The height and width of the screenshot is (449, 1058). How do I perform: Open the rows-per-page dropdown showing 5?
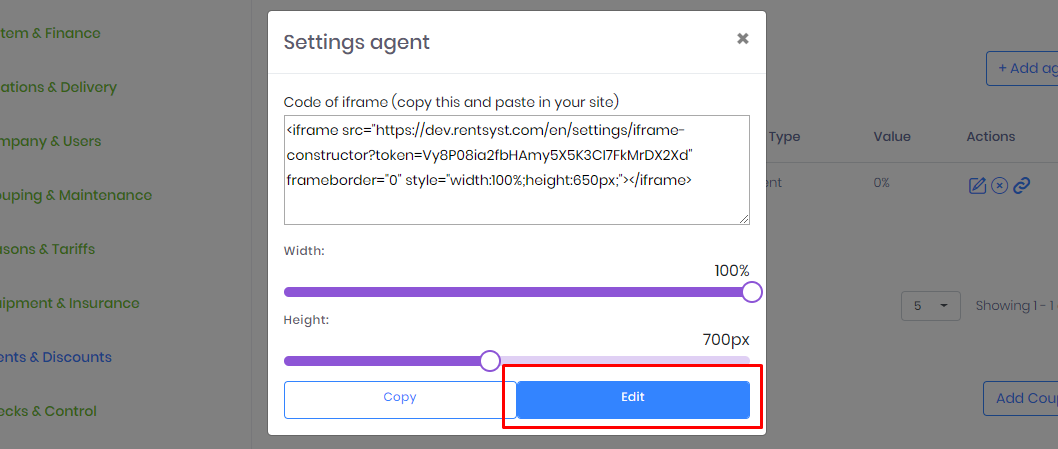(x=930, y=306)
